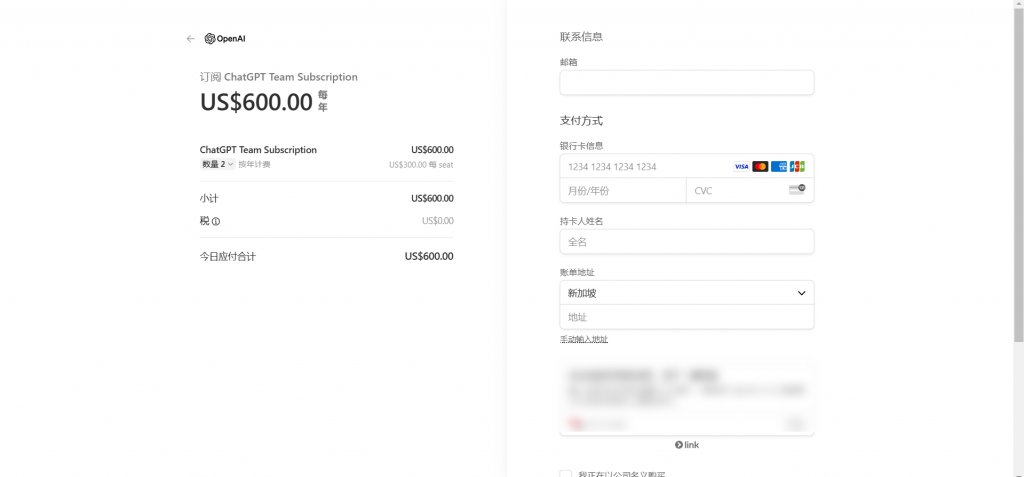Open the 新加坡 country dropdown
This screenshot has height=477, width=1024.
point(687,293)
